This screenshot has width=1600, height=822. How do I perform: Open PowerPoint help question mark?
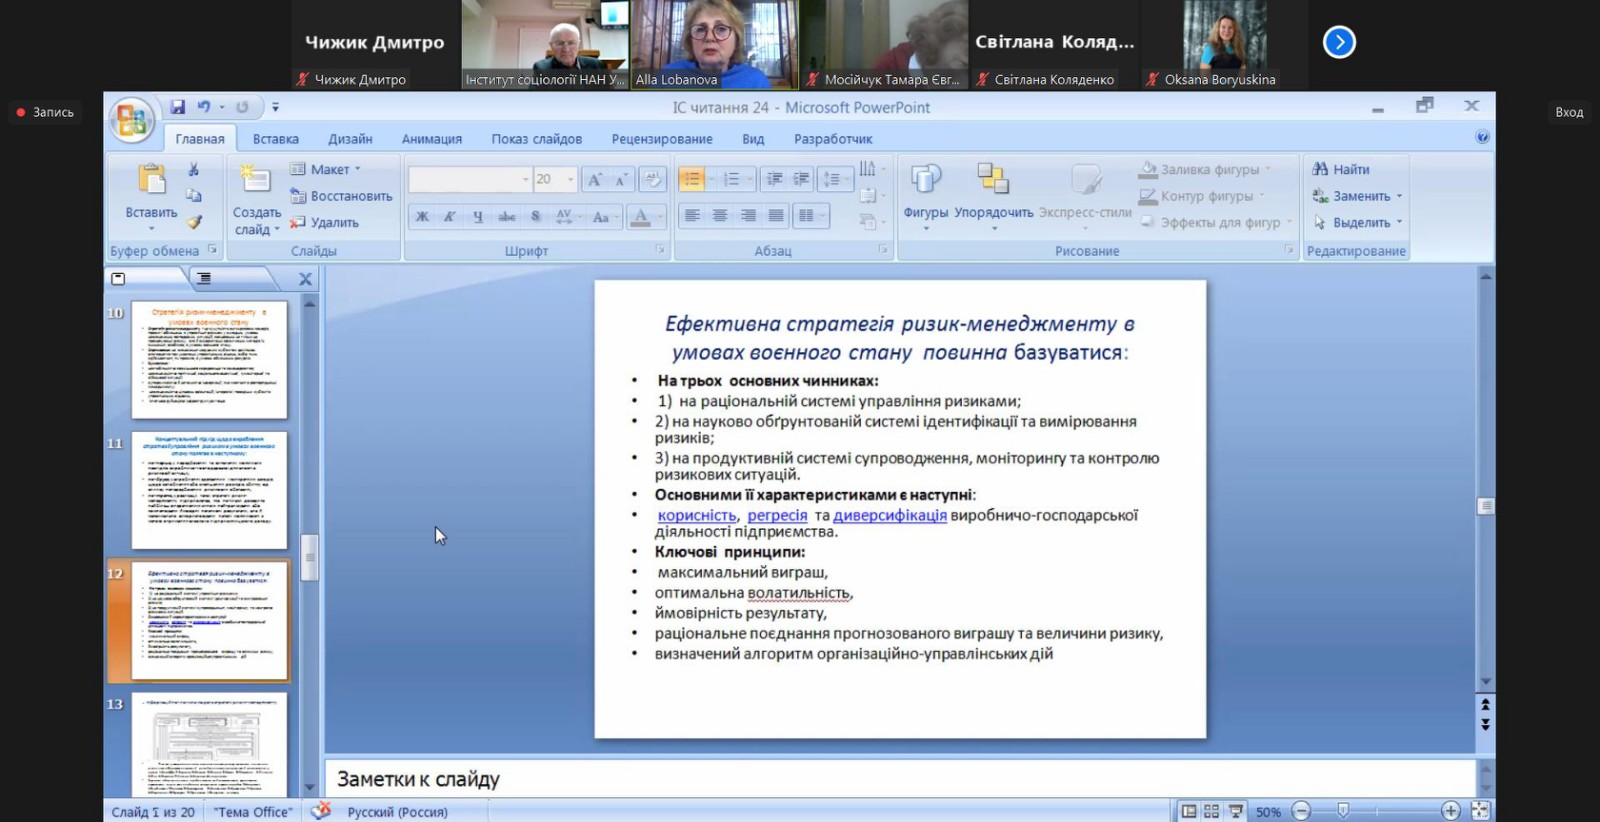tap(1482, 137)
